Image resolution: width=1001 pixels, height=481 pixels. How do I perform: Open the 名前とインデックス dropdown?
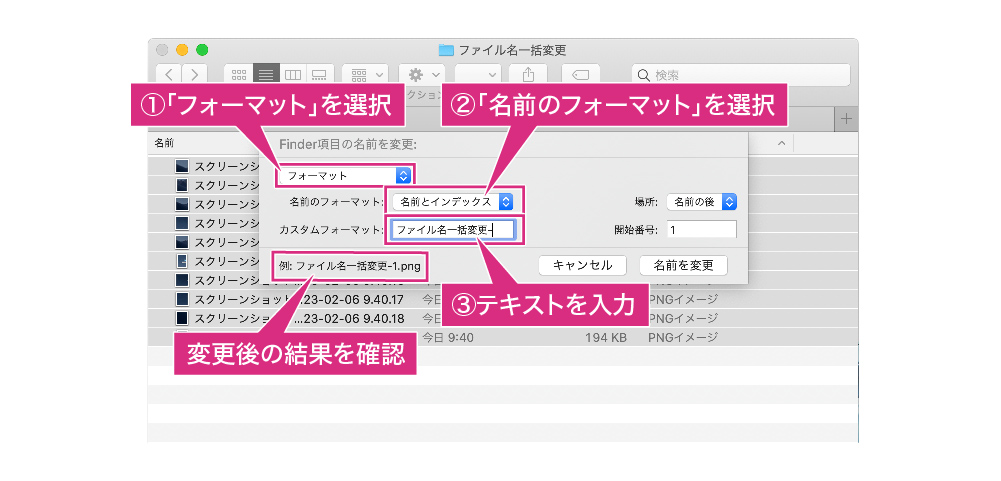453,202
